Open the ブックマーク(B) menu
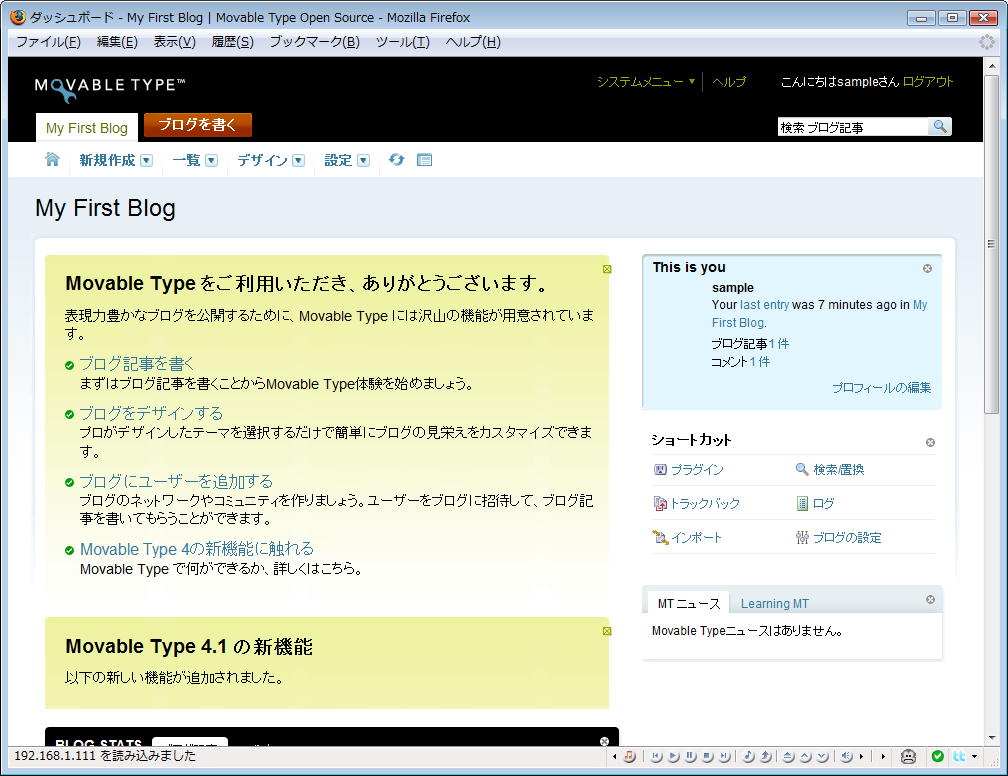 [x=314, y=42]
